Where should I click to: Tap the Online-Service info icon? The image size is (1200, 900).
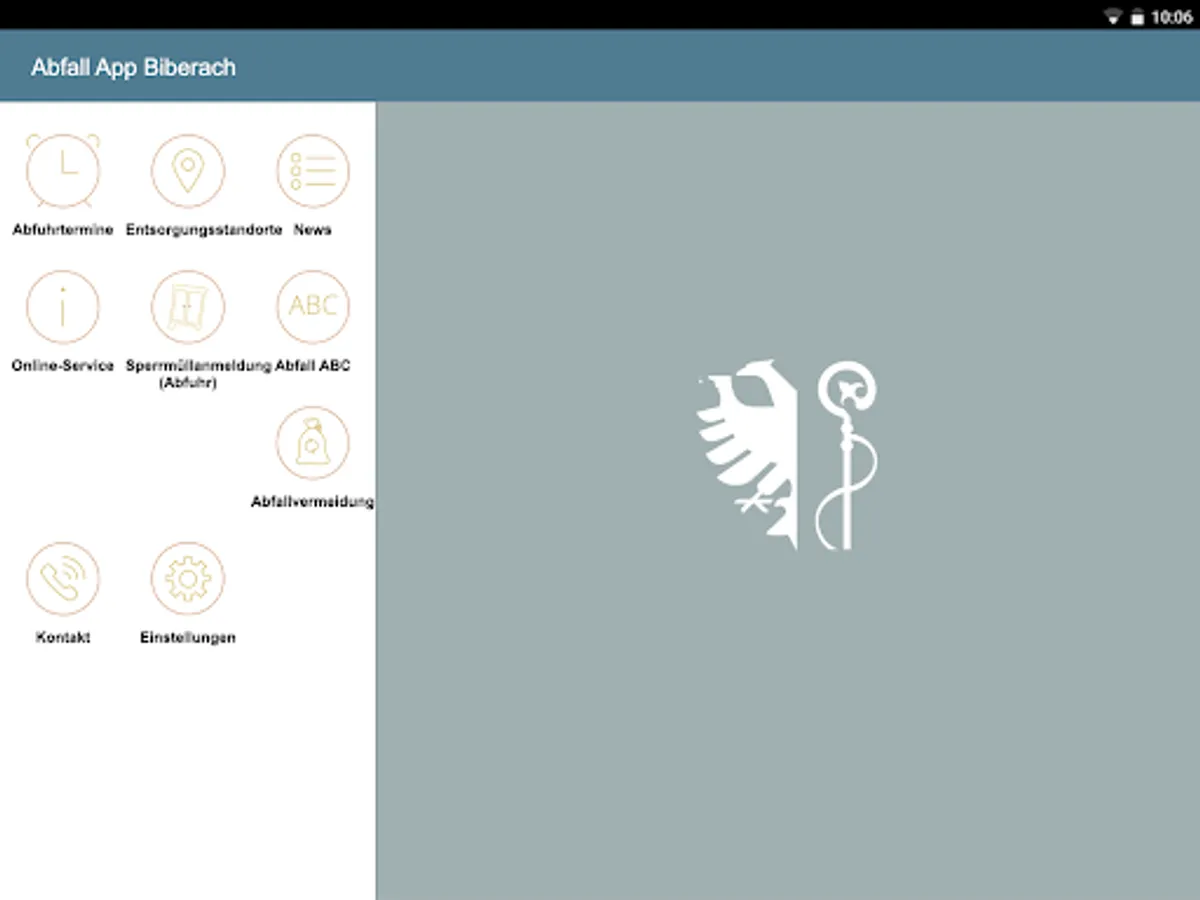click(63, 305)
